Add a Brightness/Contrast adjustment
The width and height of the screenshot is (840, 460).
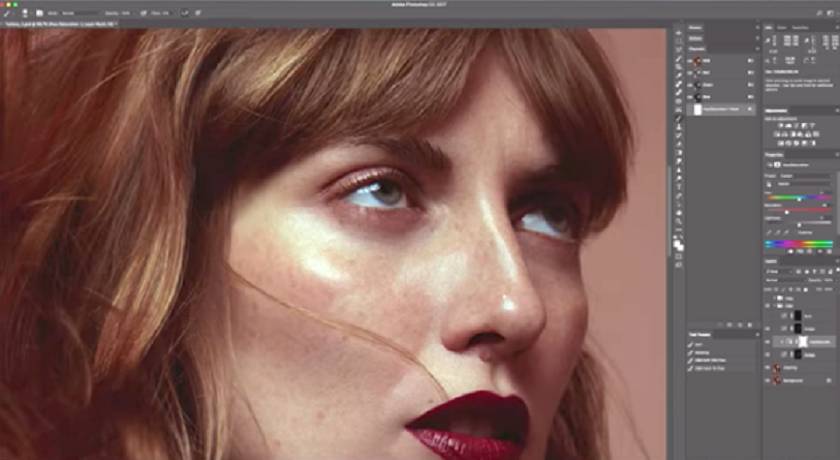point(781,126)
